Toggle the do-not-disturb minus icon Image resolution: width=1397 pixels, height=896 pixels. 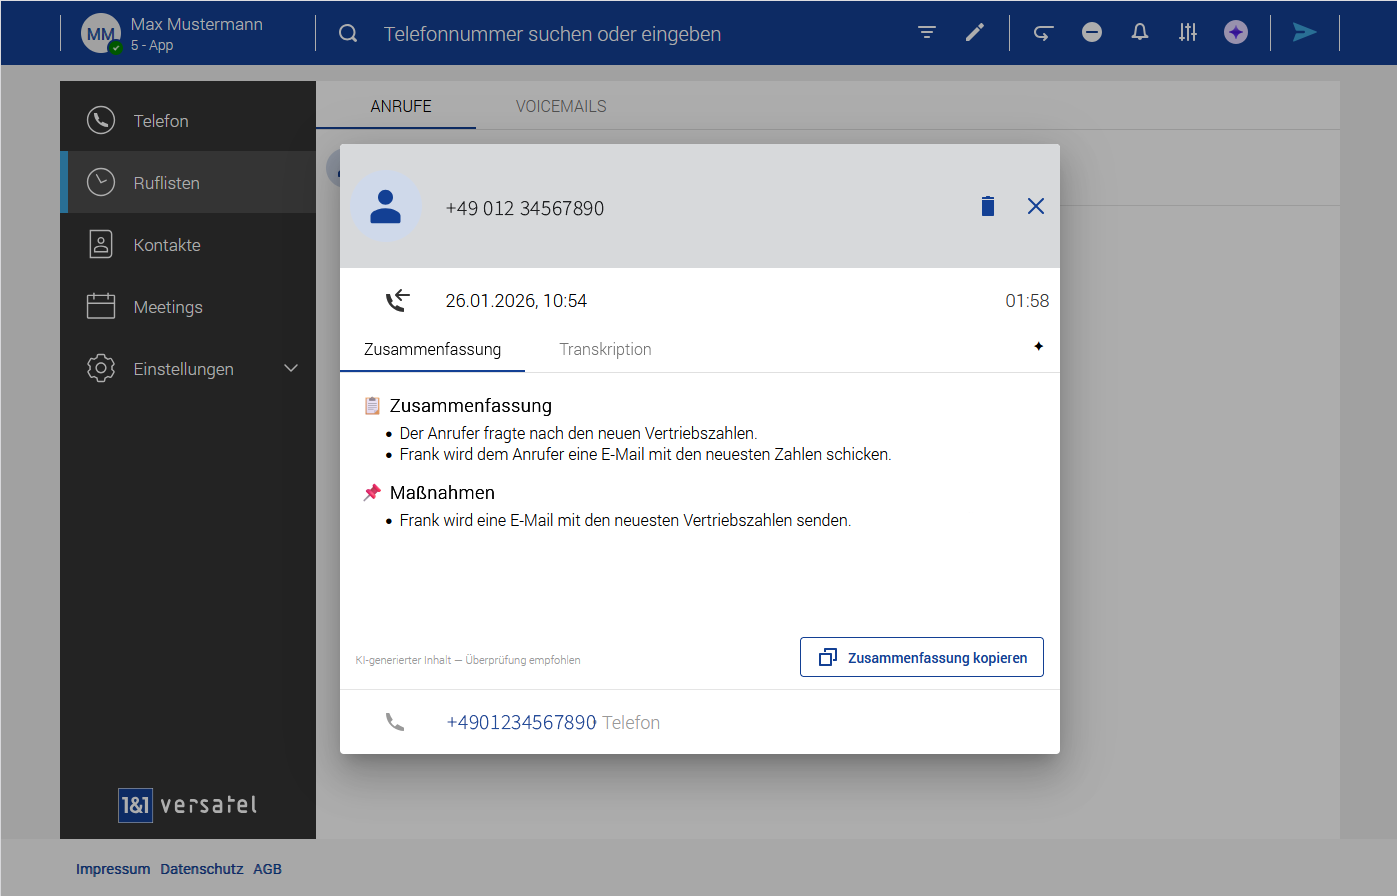(x=1092, y=33)
